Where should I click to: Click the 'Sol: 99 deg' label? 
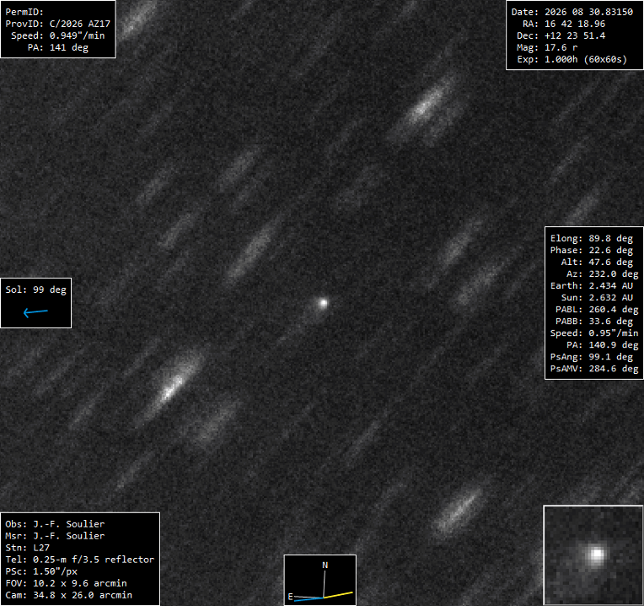[36, 290]
